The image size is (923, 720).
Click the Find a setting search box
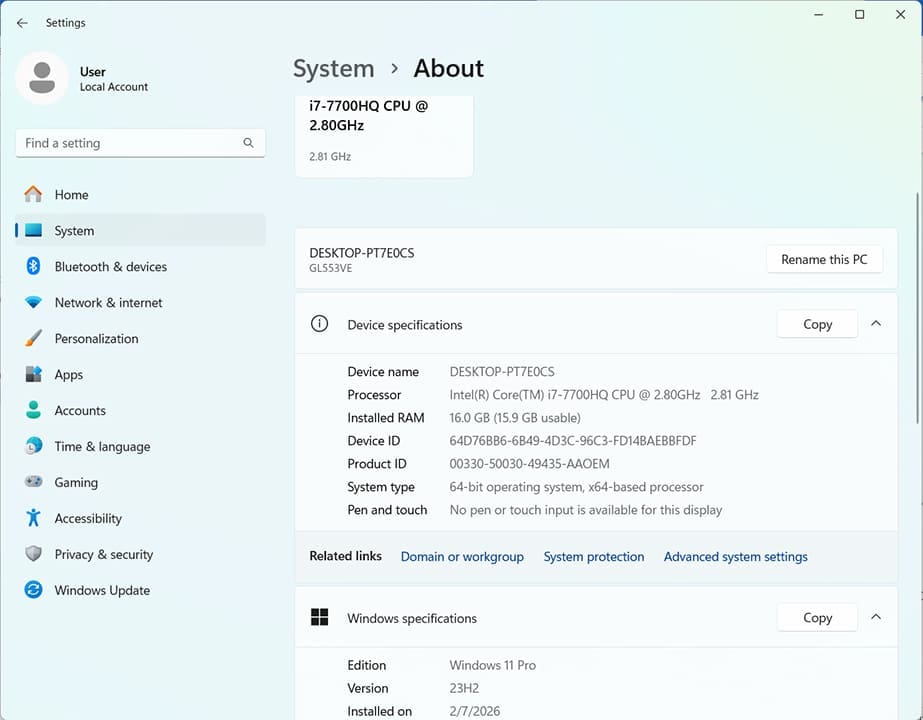[130, 143]
